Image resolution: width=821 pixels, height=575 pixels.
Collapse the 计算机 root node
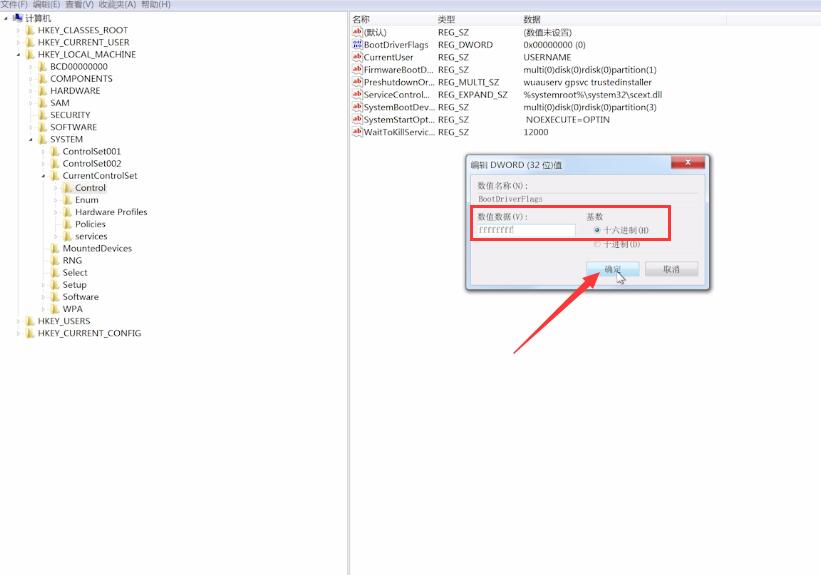tap(6, 18)
